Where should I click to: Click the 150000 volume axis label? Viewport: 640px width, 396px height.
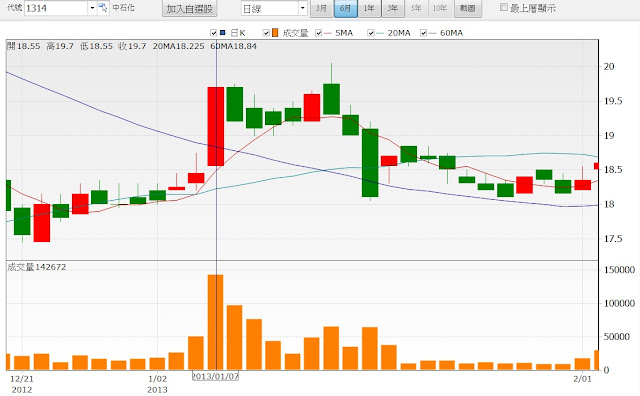(x=619, y=270)
